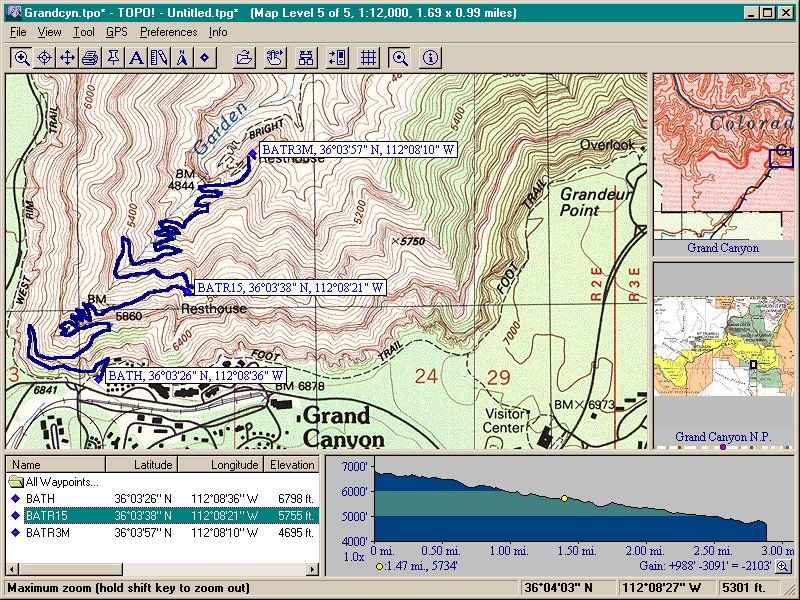Image resolution: width=800 pixels, height=600 pixels.
Task: Click the Grand Canyon N.P. regional map thumbnail
Action: coord(723,346)
